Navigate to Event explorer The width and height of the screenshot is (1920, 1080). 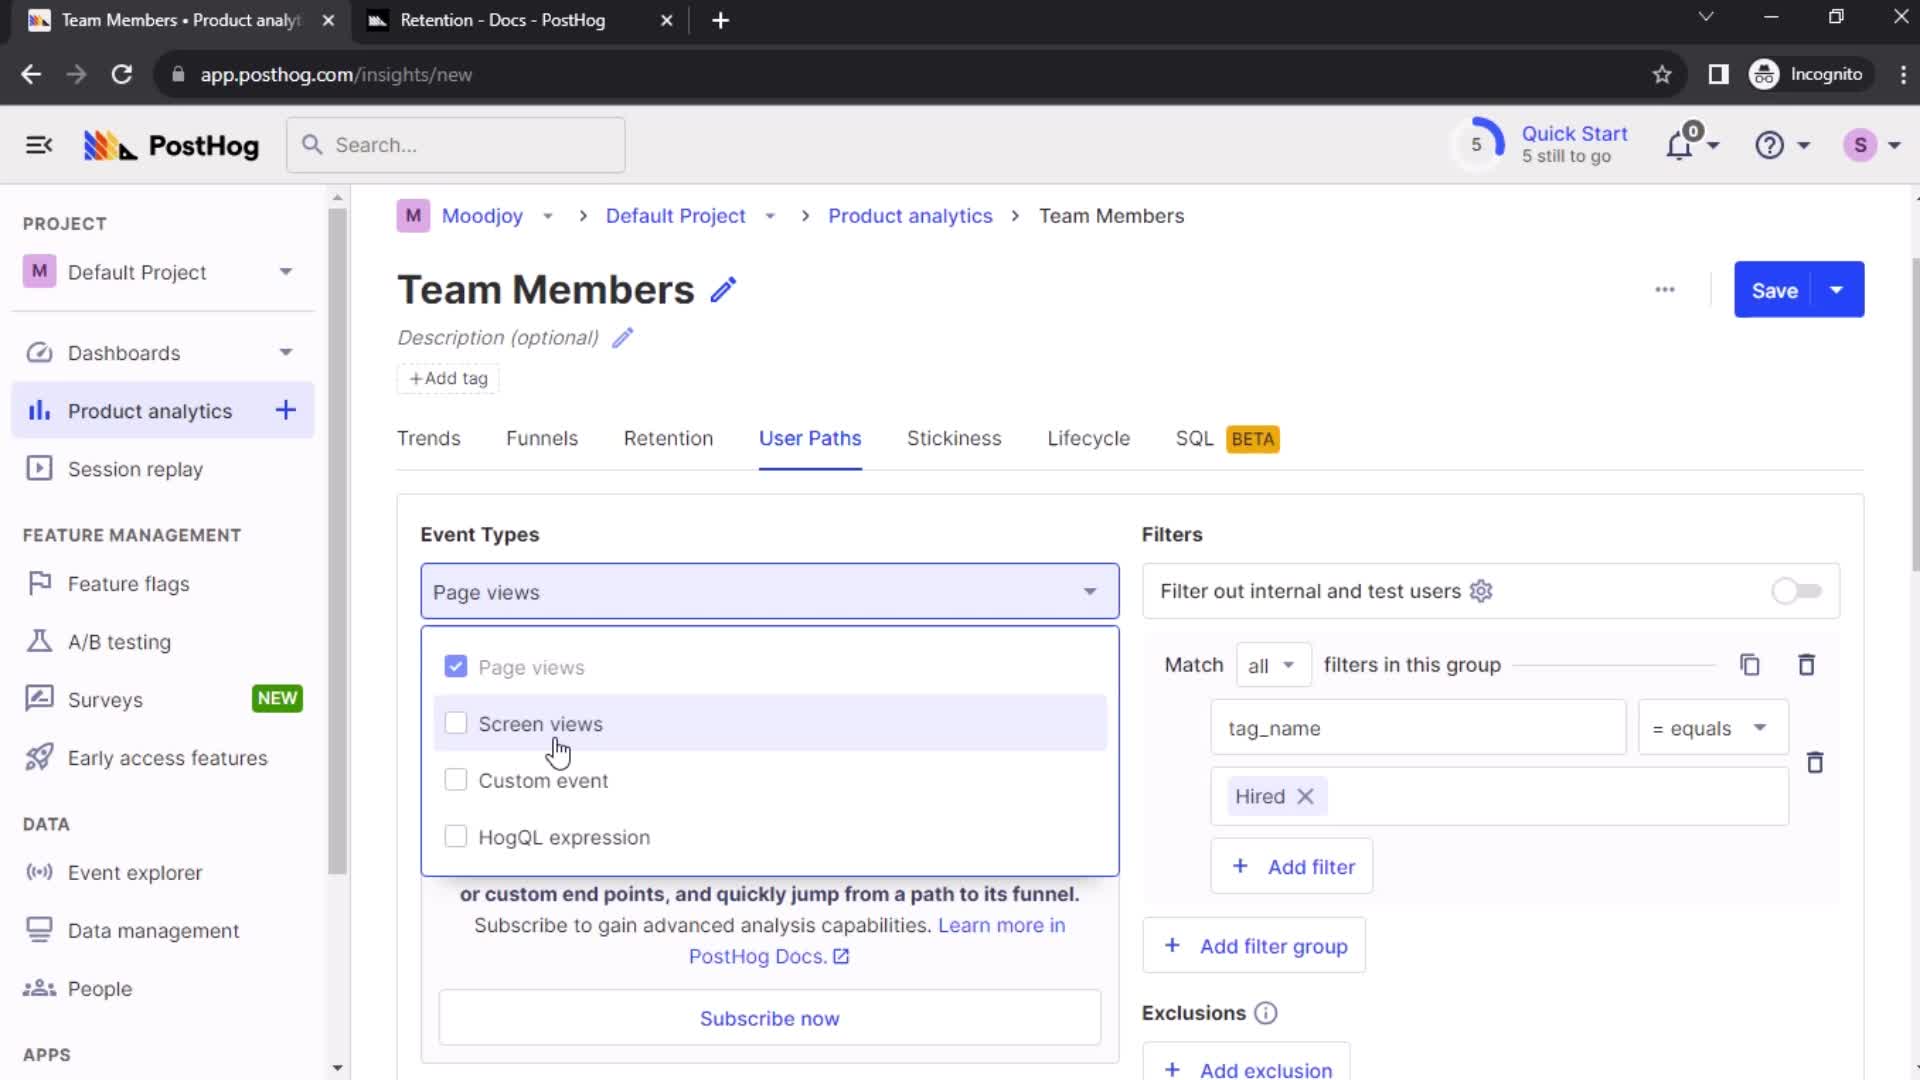pos(135,872)
